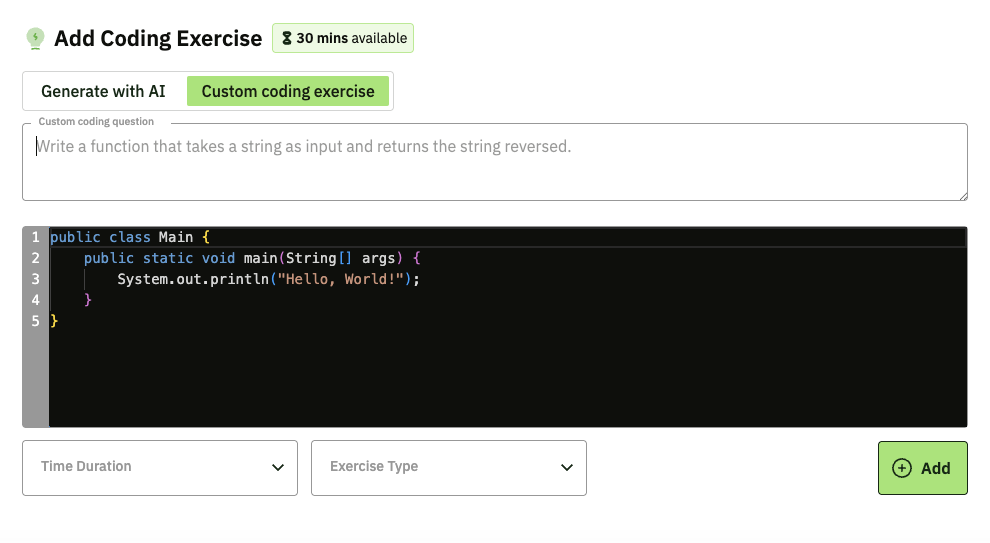Click line number 5 in the code gutter
The image size is (990, 543).
point(35,321)
